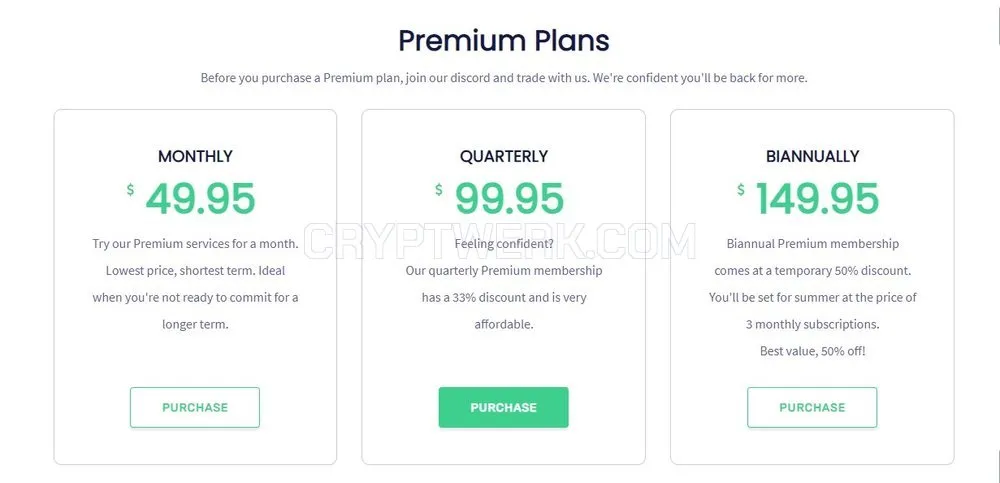
Task: Click the dollar sign beside 149.95
Action: point(740,189)
